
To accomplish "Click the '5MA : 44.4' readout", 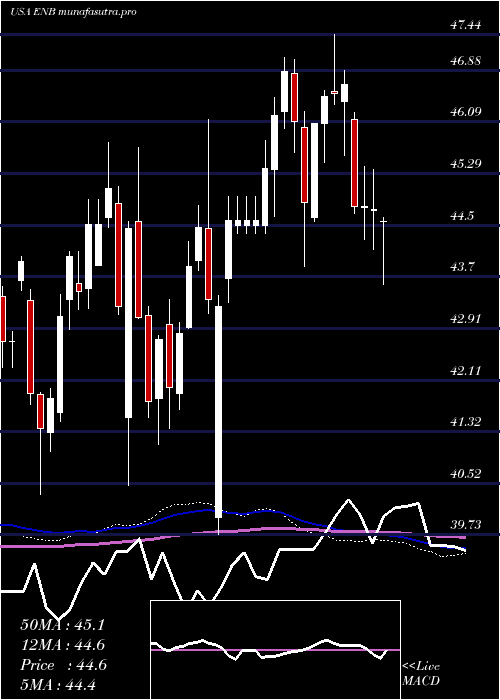I will pos(58,685).
